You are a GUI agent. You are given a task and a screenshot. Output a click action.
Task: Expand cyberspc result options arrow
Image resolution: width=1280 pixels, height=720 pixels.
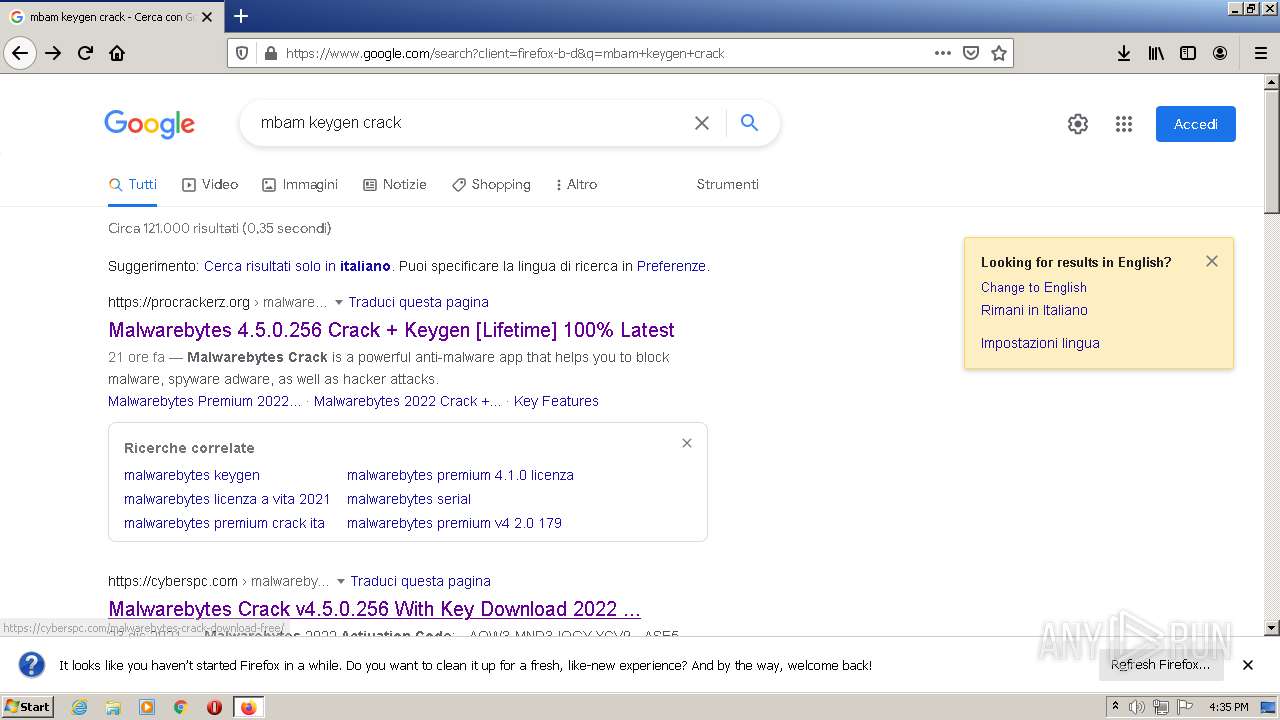point(340,581)
